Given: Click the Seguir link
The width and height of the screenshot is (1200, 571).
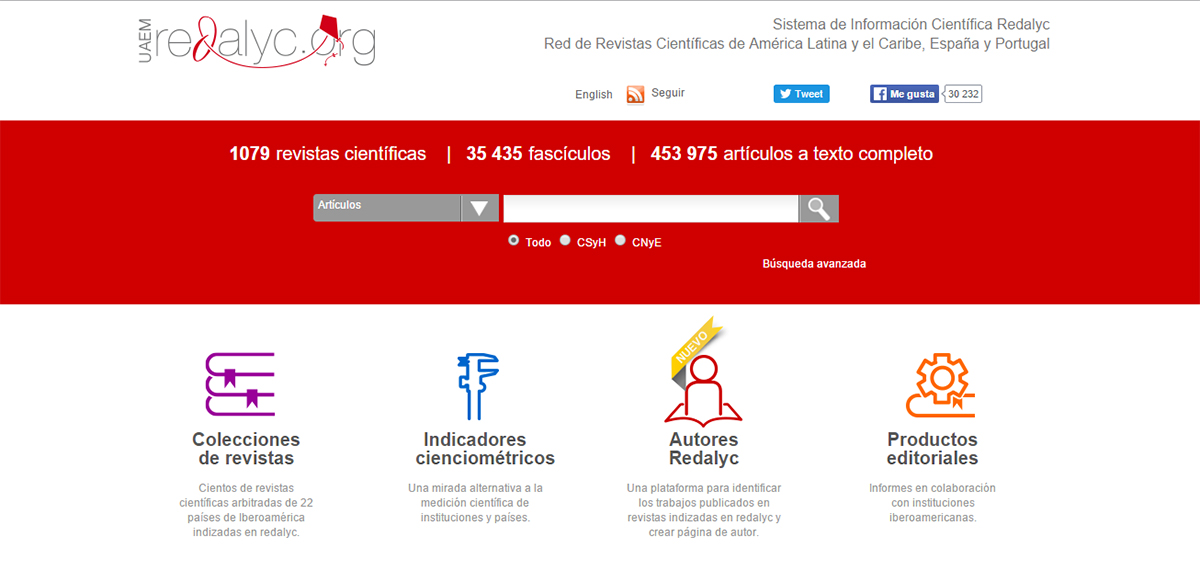Looking at the screenshot, I should pyautogui.click(x=668, y=93).
